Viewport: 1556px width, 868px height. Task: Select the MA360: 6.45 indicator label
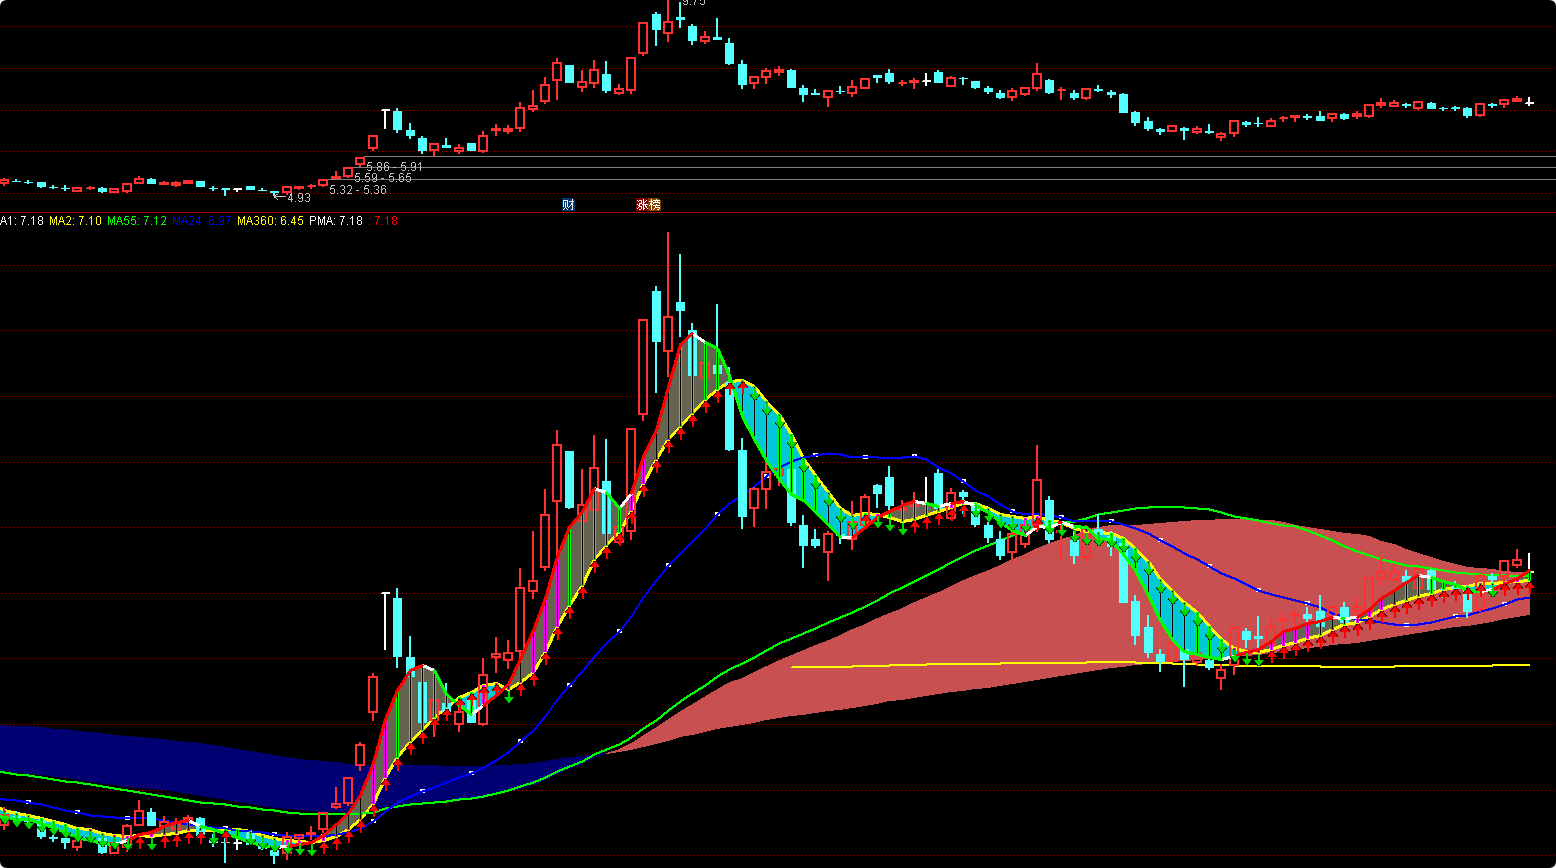[270, 221]
